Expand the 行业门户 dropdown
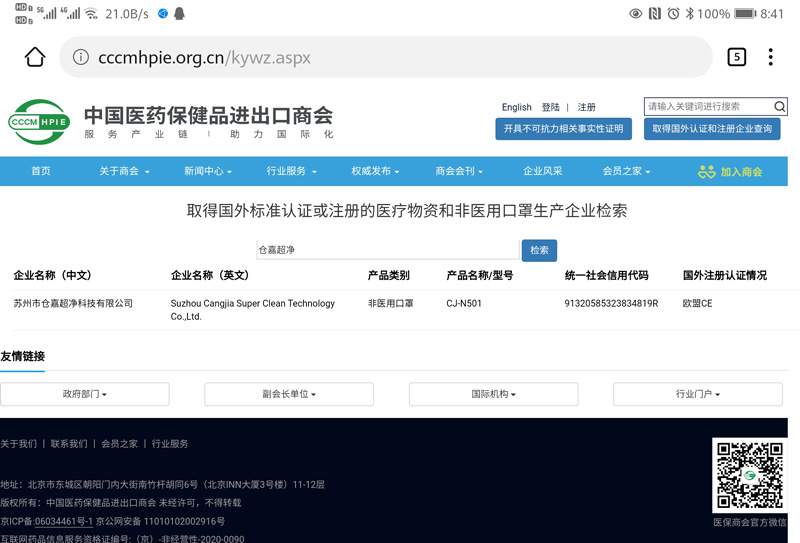Image resolution: width=800 pixels, height=543 pixels. pyautogui.click(x=697, y=394)
